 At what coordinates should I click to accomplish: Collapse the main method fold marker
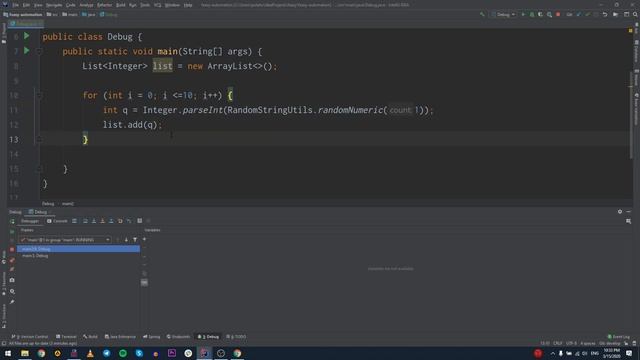(x=39, y=51)
